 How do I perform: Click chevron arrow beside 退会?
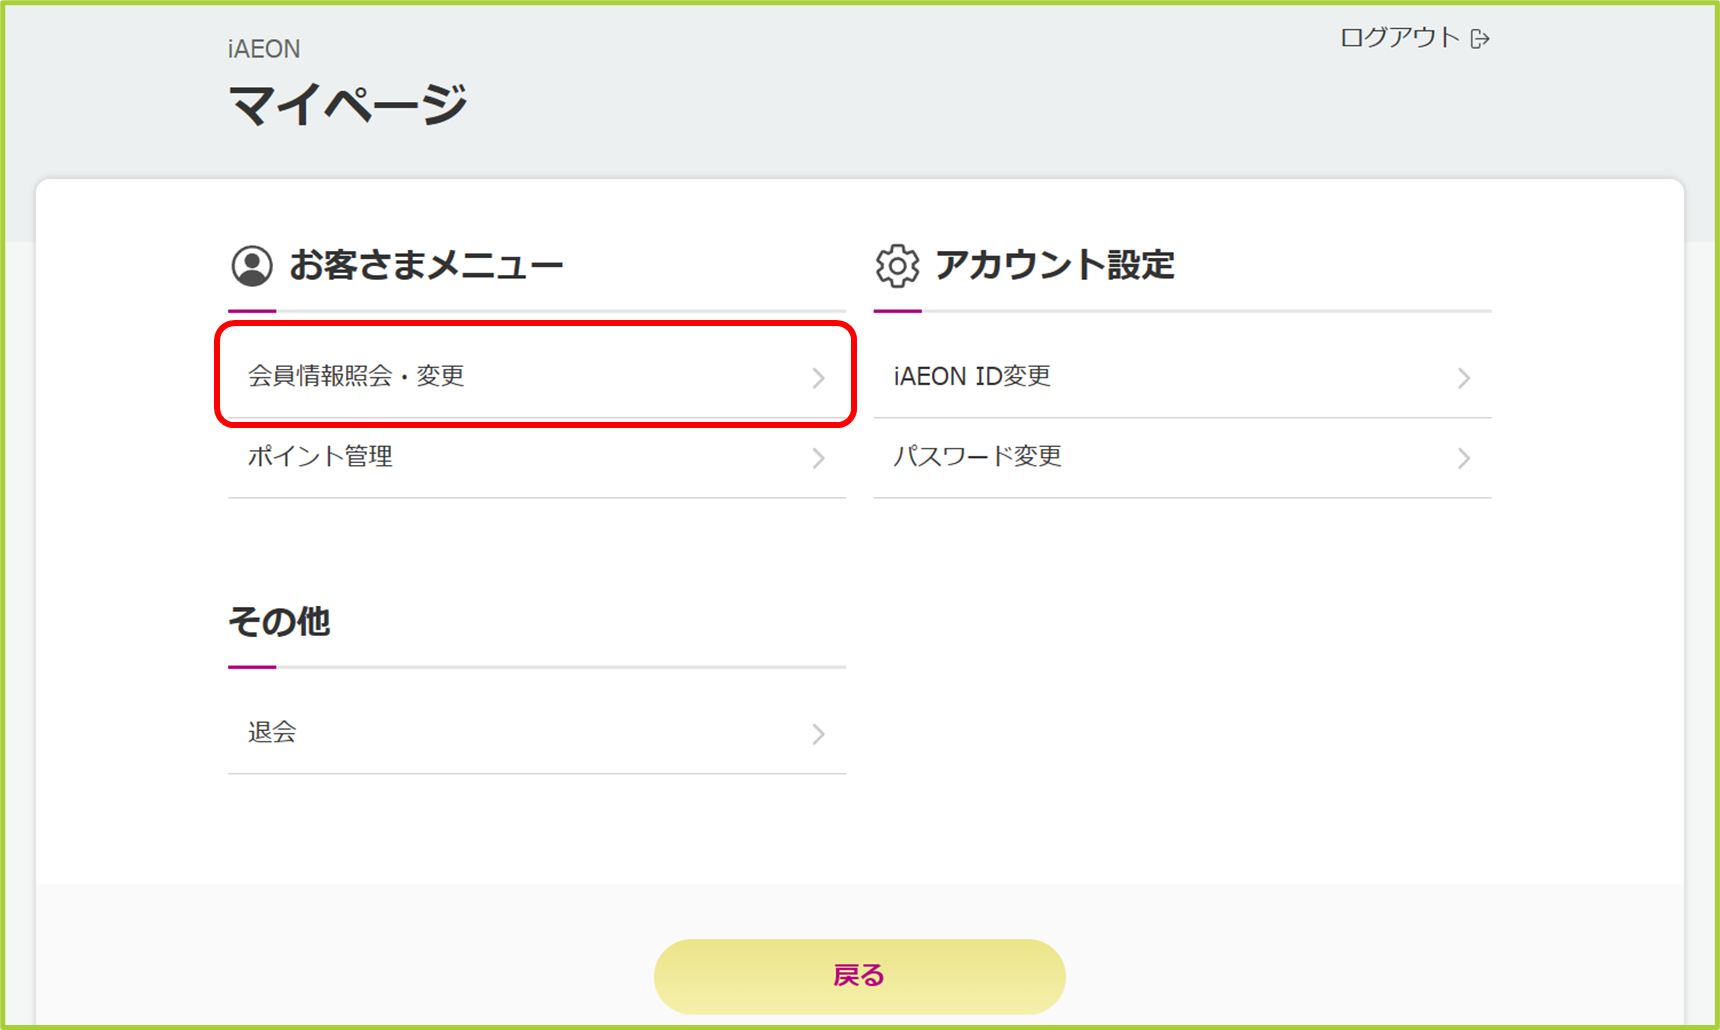(x=818, y=734)
